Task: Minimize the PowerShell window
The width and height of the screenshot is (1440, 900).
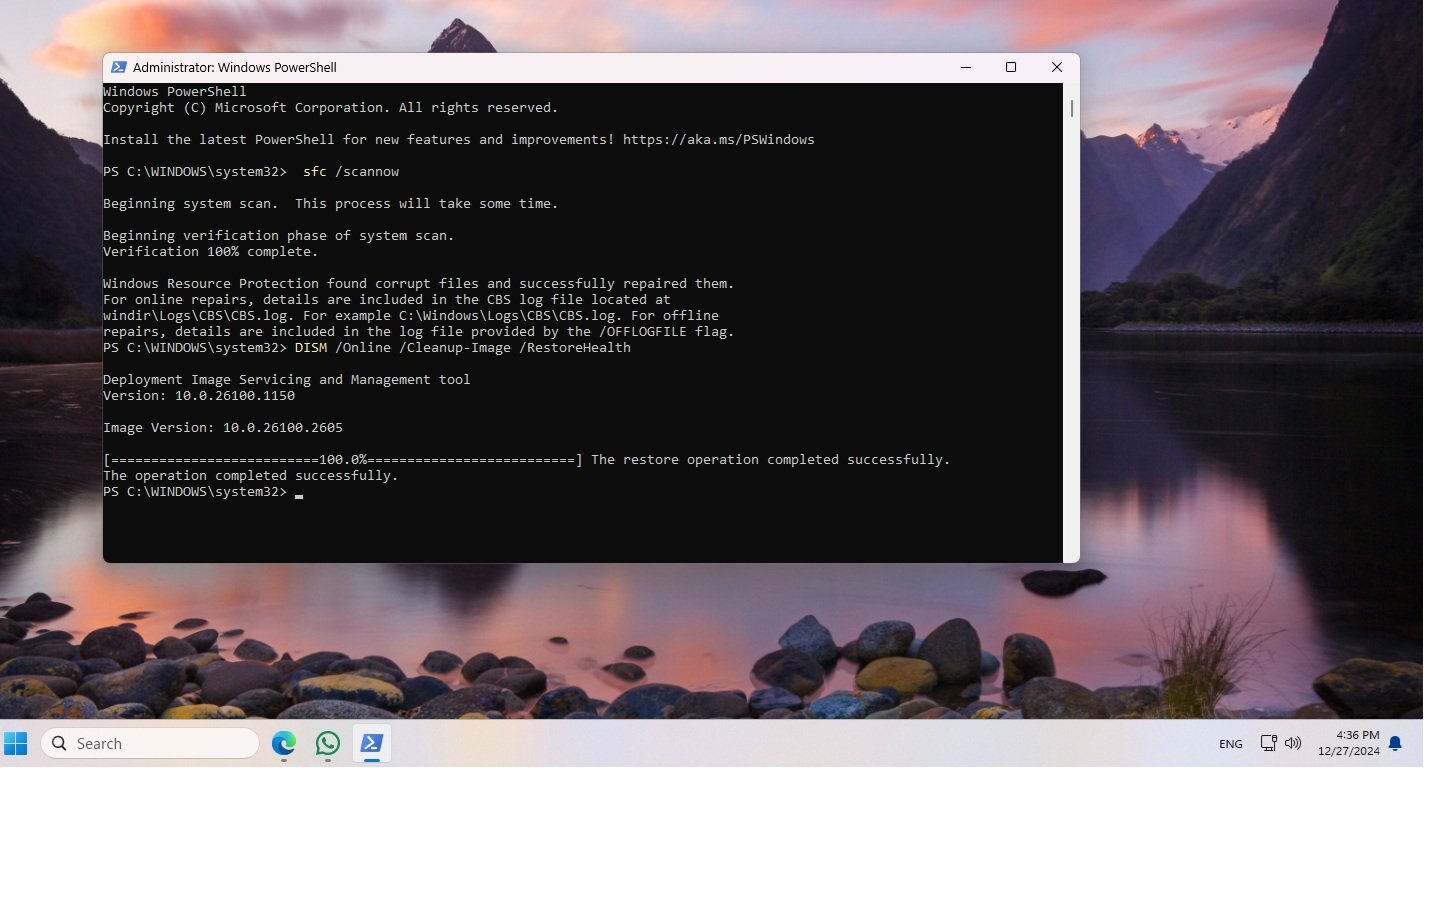Action: pyautogui.click(x=966, y=67)
